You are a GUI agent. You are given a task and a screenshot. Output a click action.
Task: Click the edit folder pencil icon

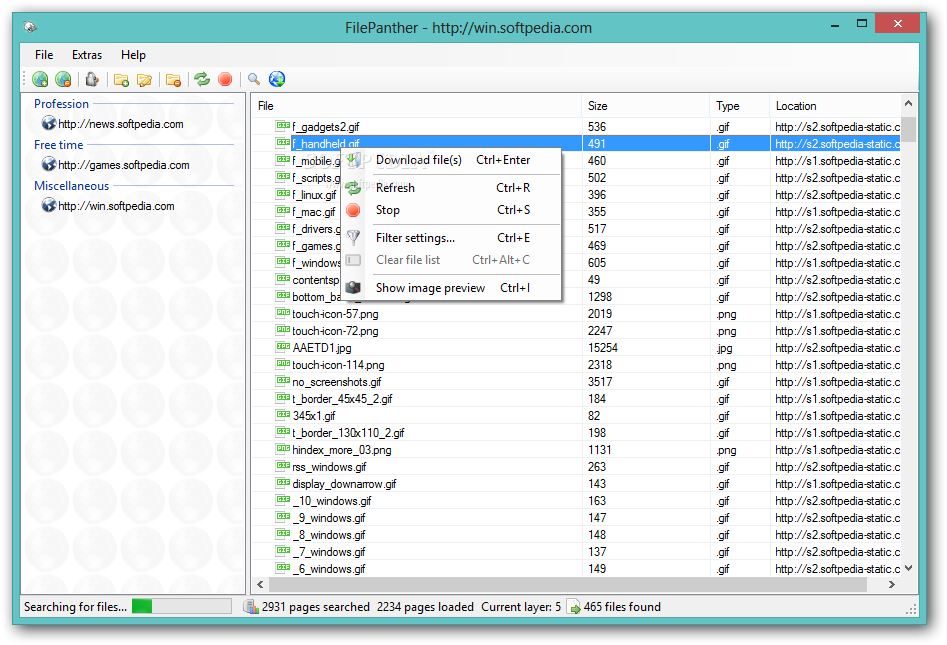click(144, 80)
